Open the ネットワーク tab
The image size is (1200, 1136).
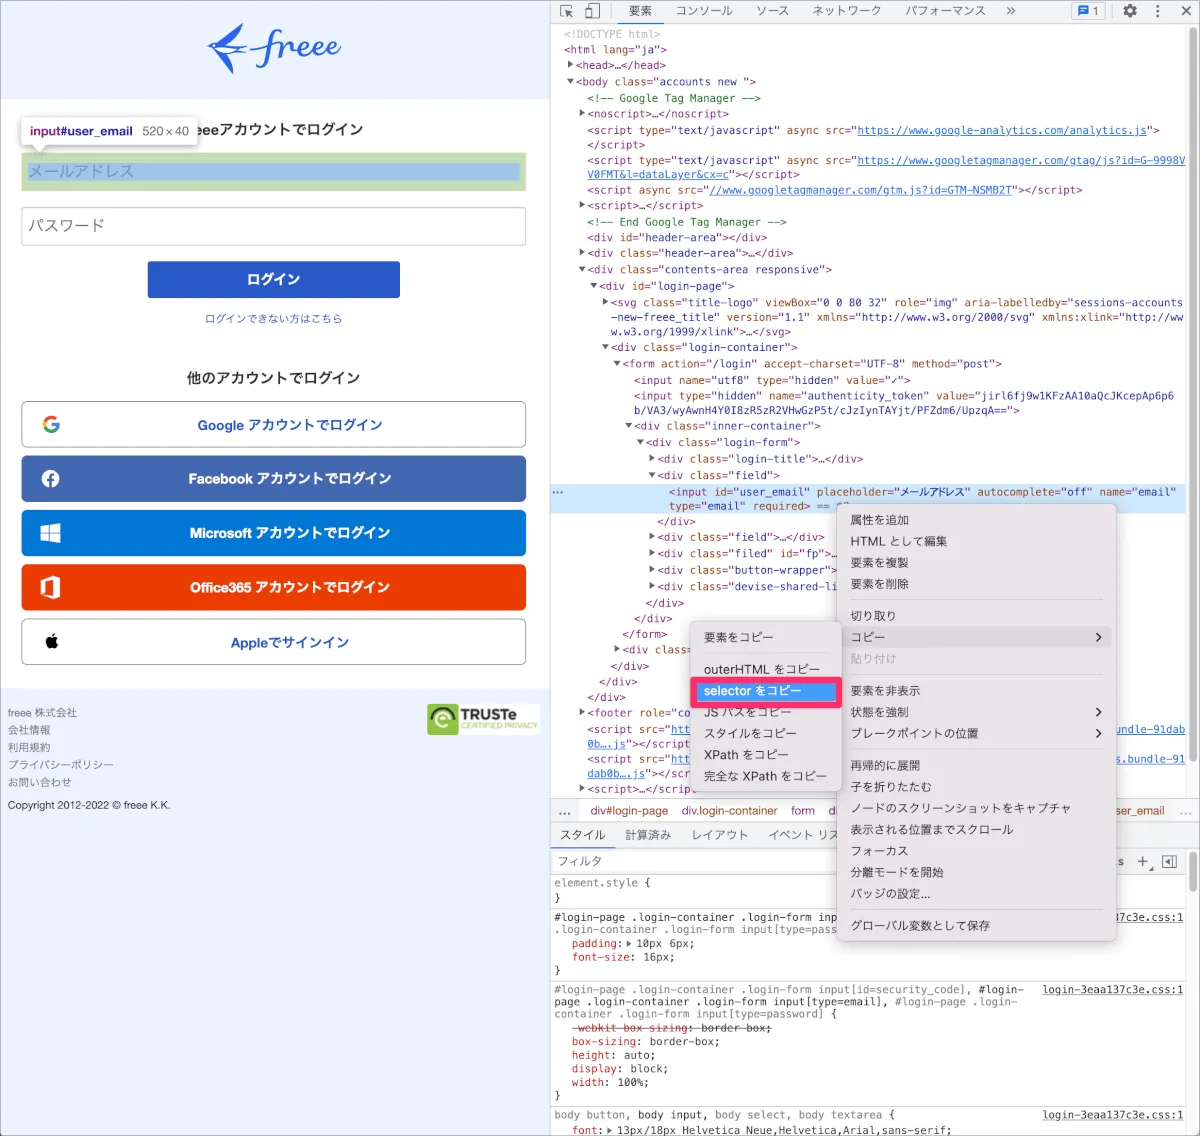point(846,11)
